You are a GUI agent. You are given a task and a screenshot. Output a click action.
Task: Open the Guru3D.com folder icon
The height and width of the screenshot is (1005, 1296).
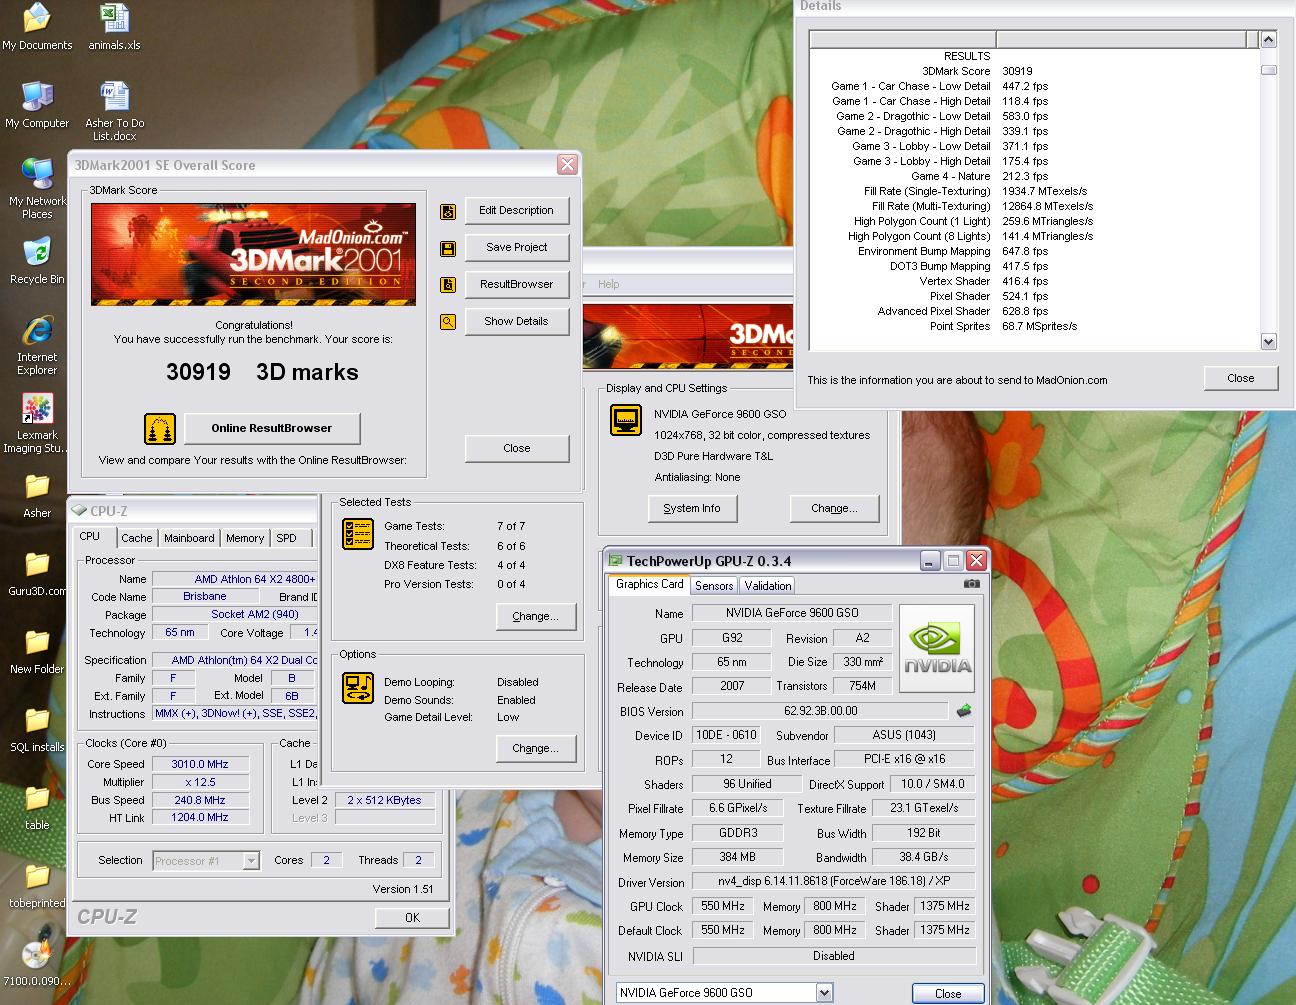click(x=37, y=573)
